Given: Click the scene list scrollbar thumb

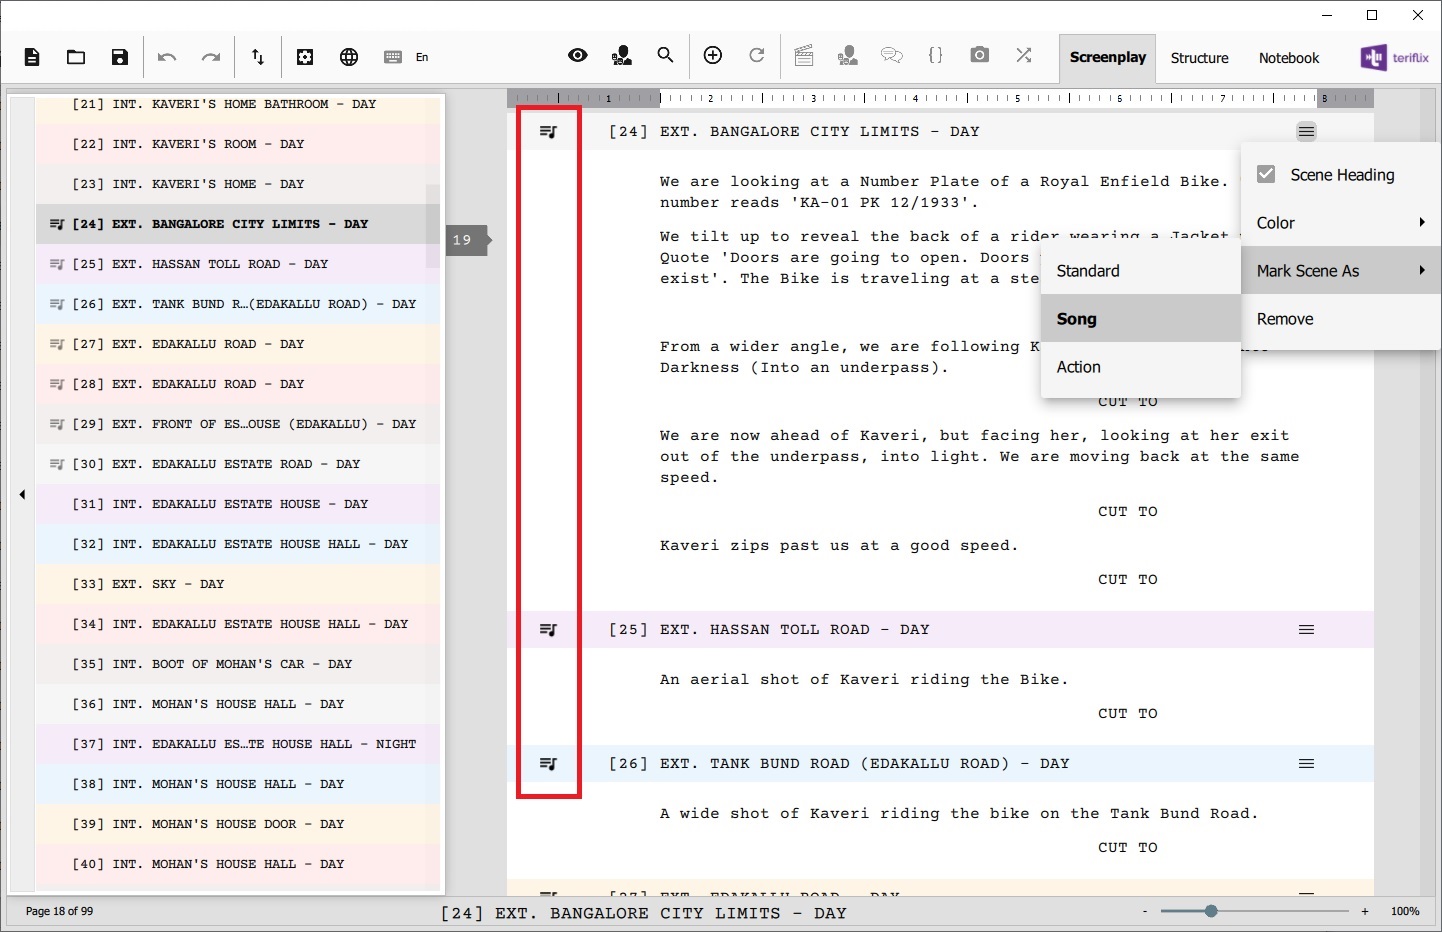Looking at the screenshot, I should [433, 226].
